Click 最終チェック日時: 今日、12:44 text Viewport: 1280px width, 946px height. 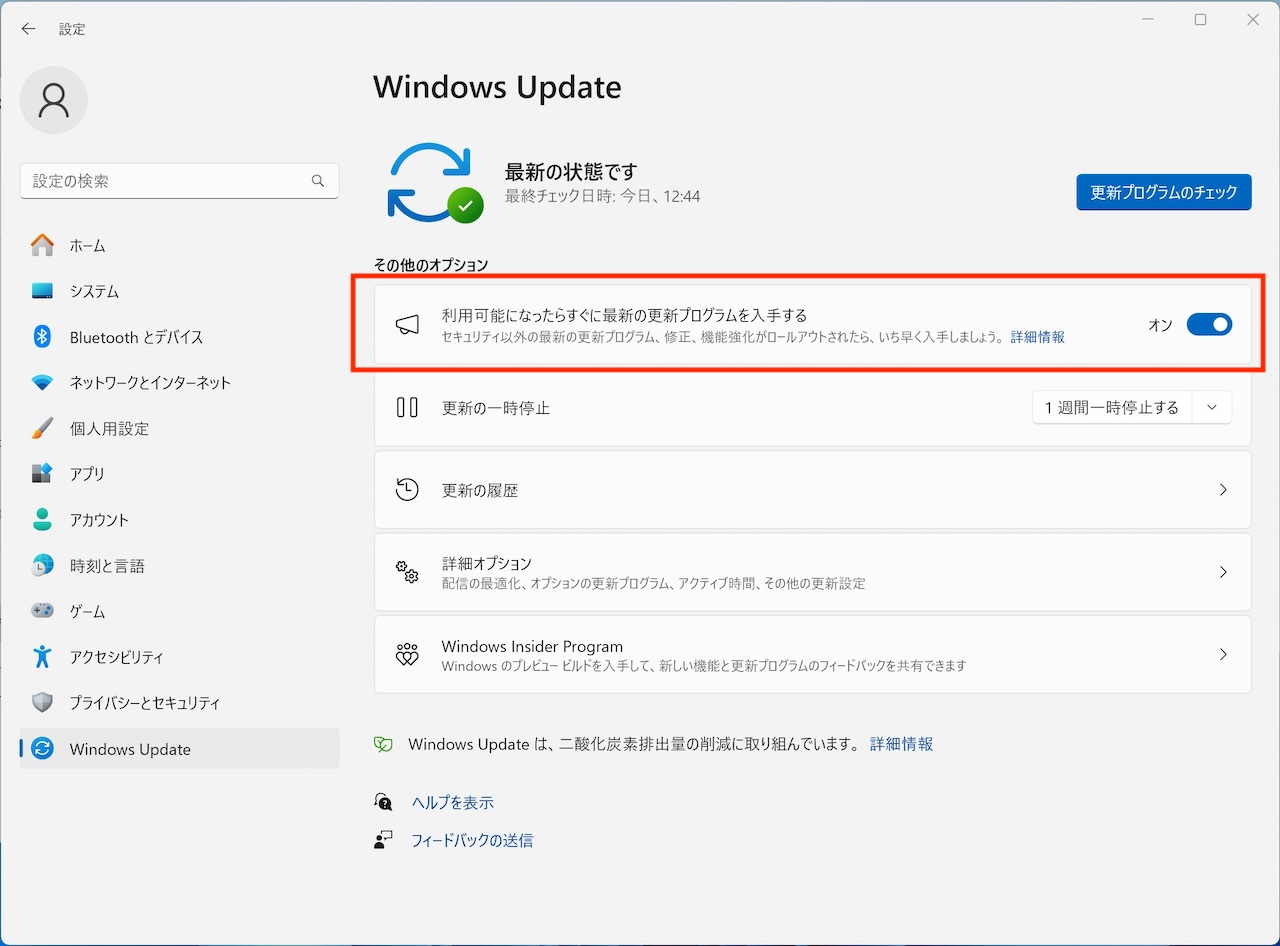point(603,196)
